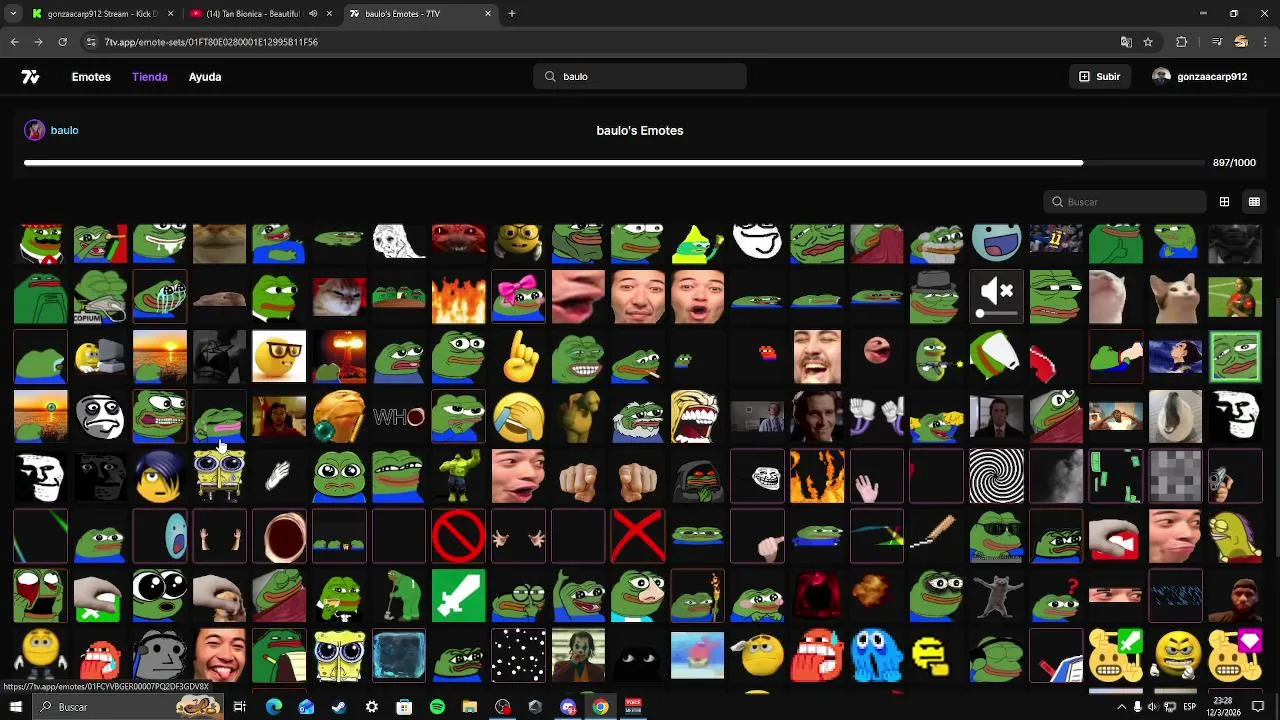1280x720 pixels.
Task: Open the Chrome extensions puzzle icon
Action: tap(1182, 42)
